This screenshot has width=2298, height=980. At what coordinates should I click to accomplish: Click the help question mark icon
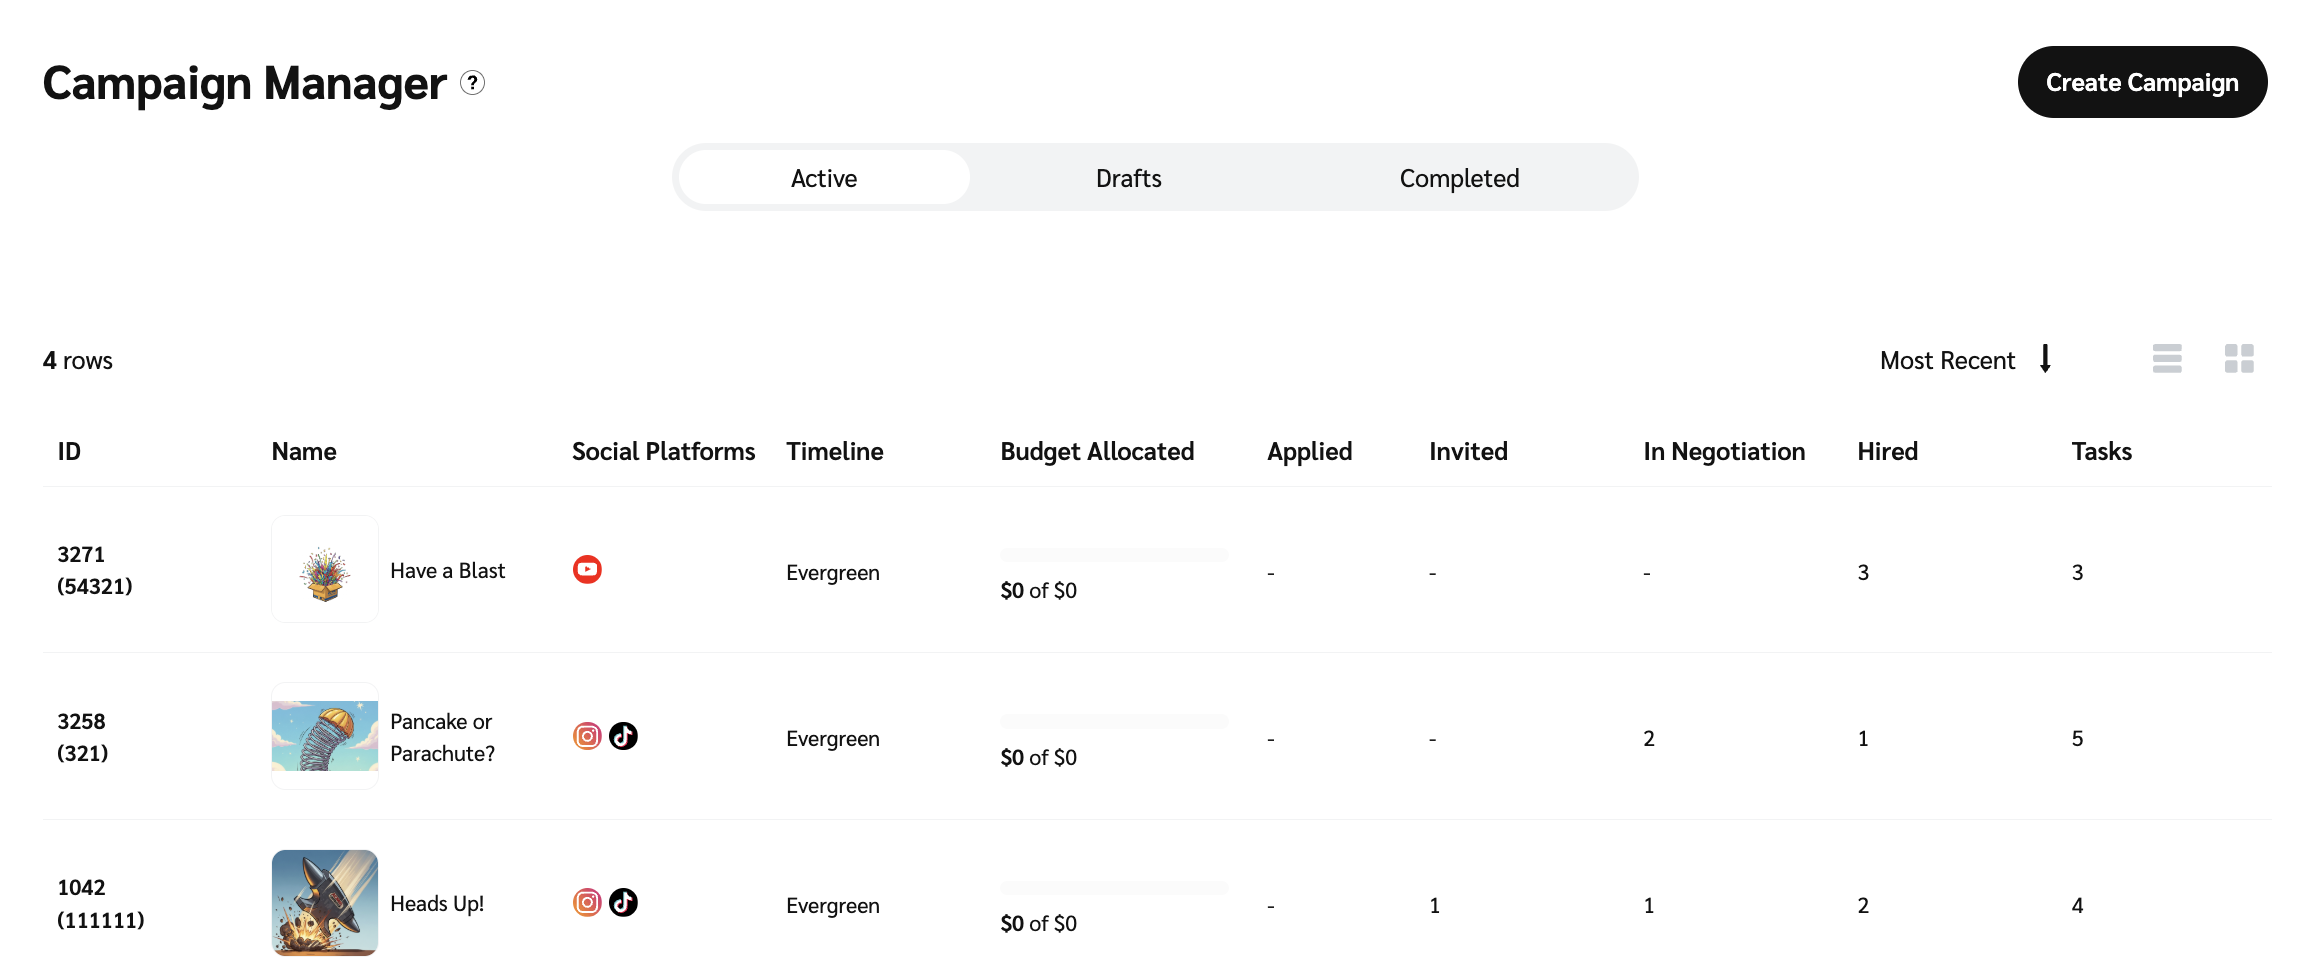pos(472,83)
